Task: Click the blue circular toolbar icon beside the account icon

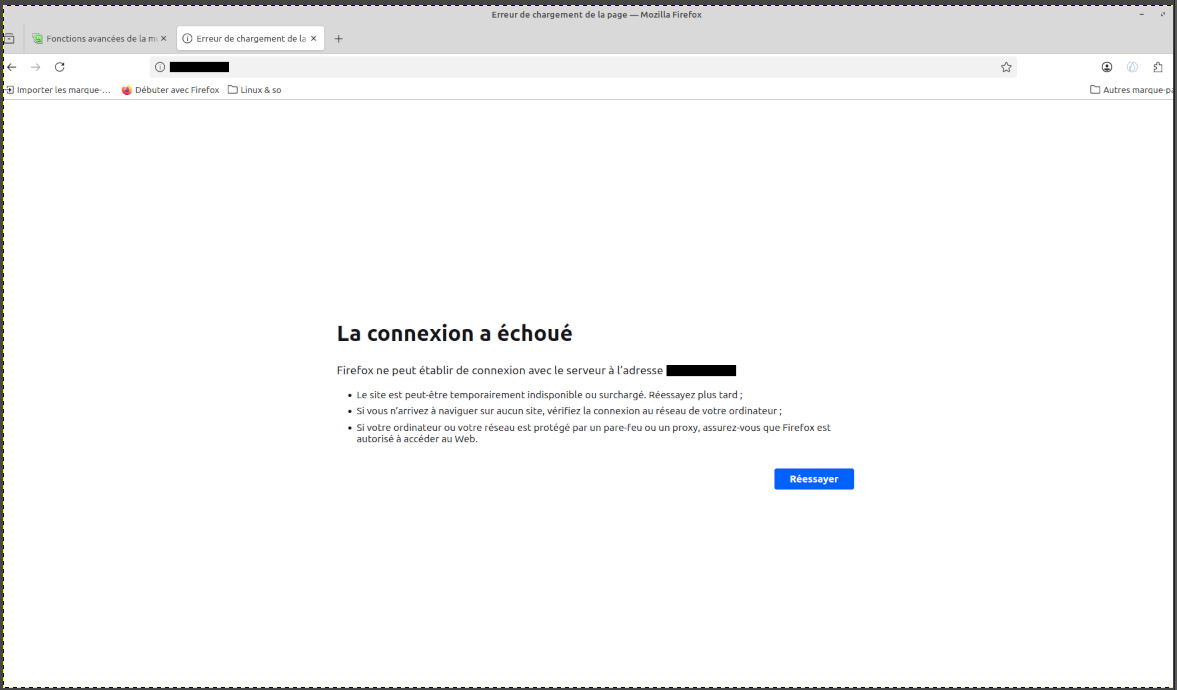Action: 1132,67
